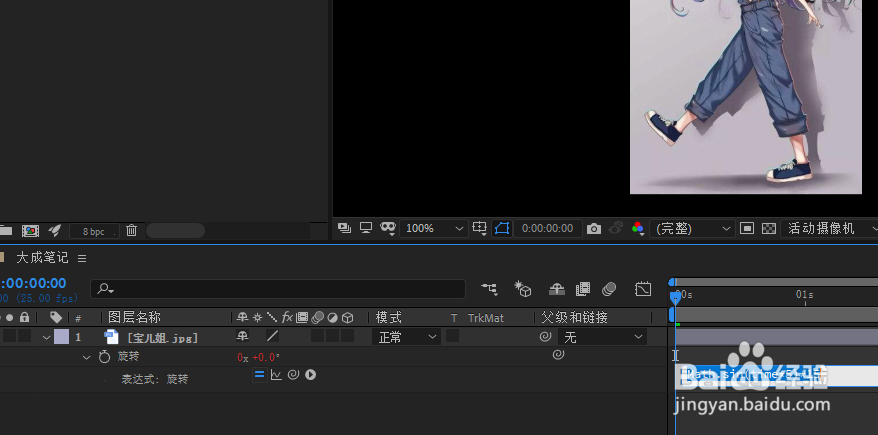This screenshot has height=435, width=878.
Task: Open RGB channel and color management
Action: click(637, 228)
